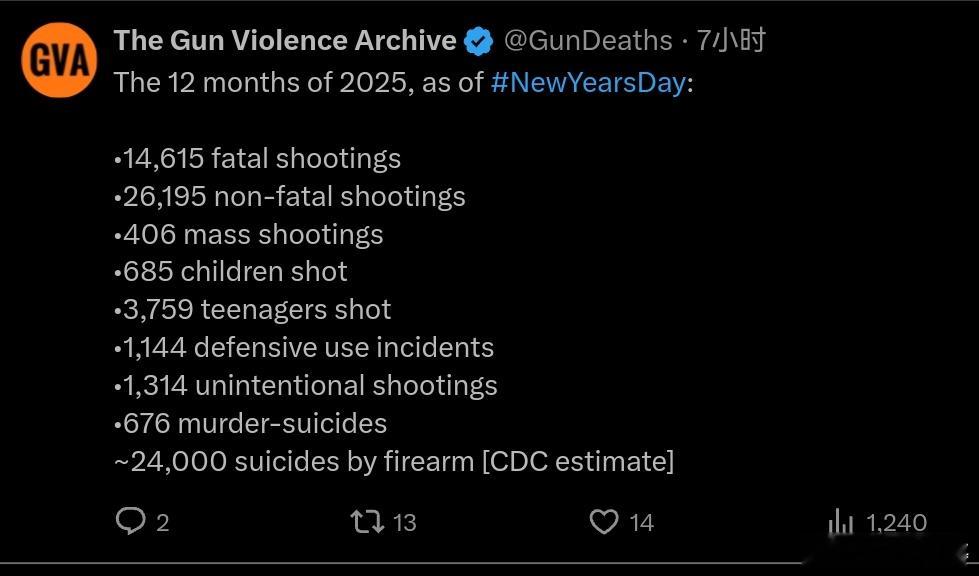Open The Gun Violence Archive profile name
Screen dimensions: 979x576
tap(285, 41)
